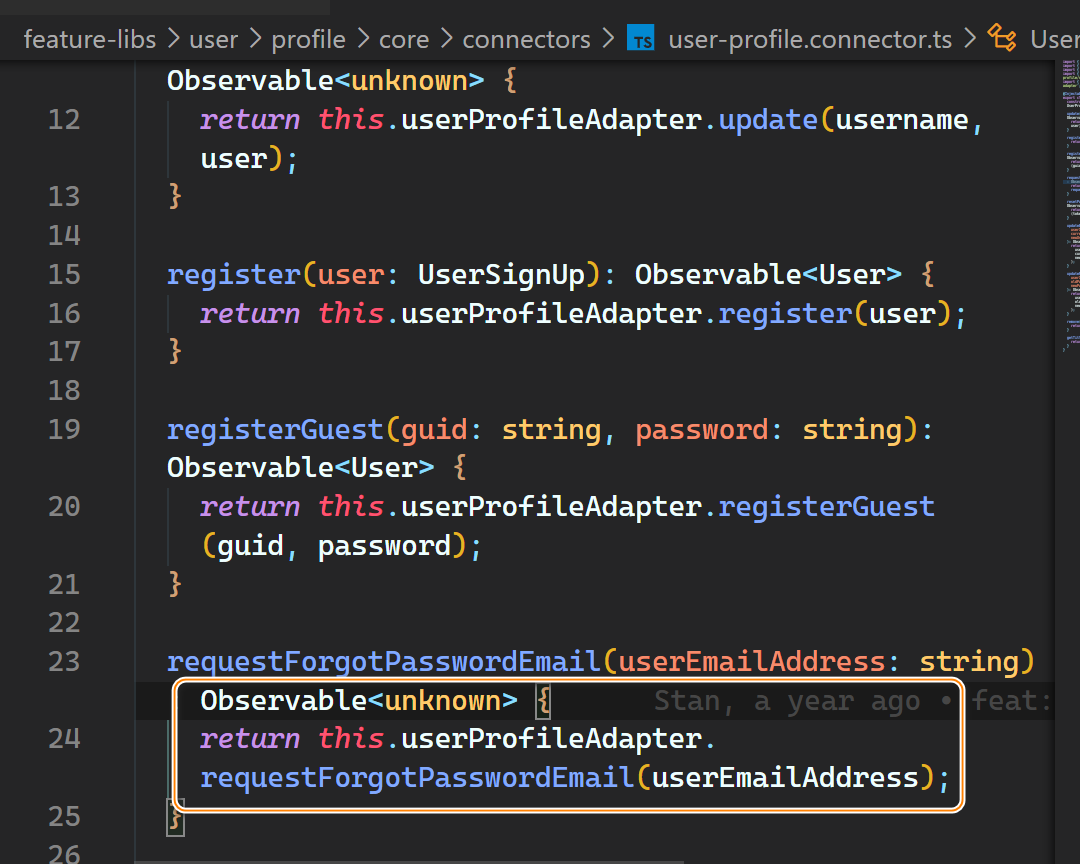Open the user breadcrumb segment
The width and height of the screenshot is (1080, 864).
214,39
